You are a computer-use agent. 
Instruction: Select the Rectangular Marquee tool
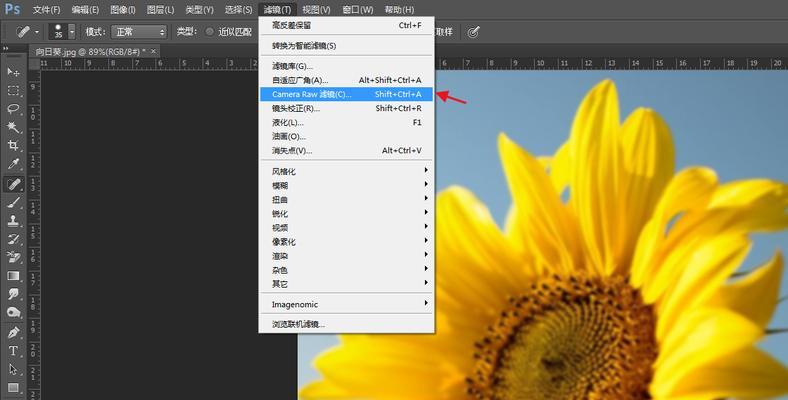pos(13,90)
